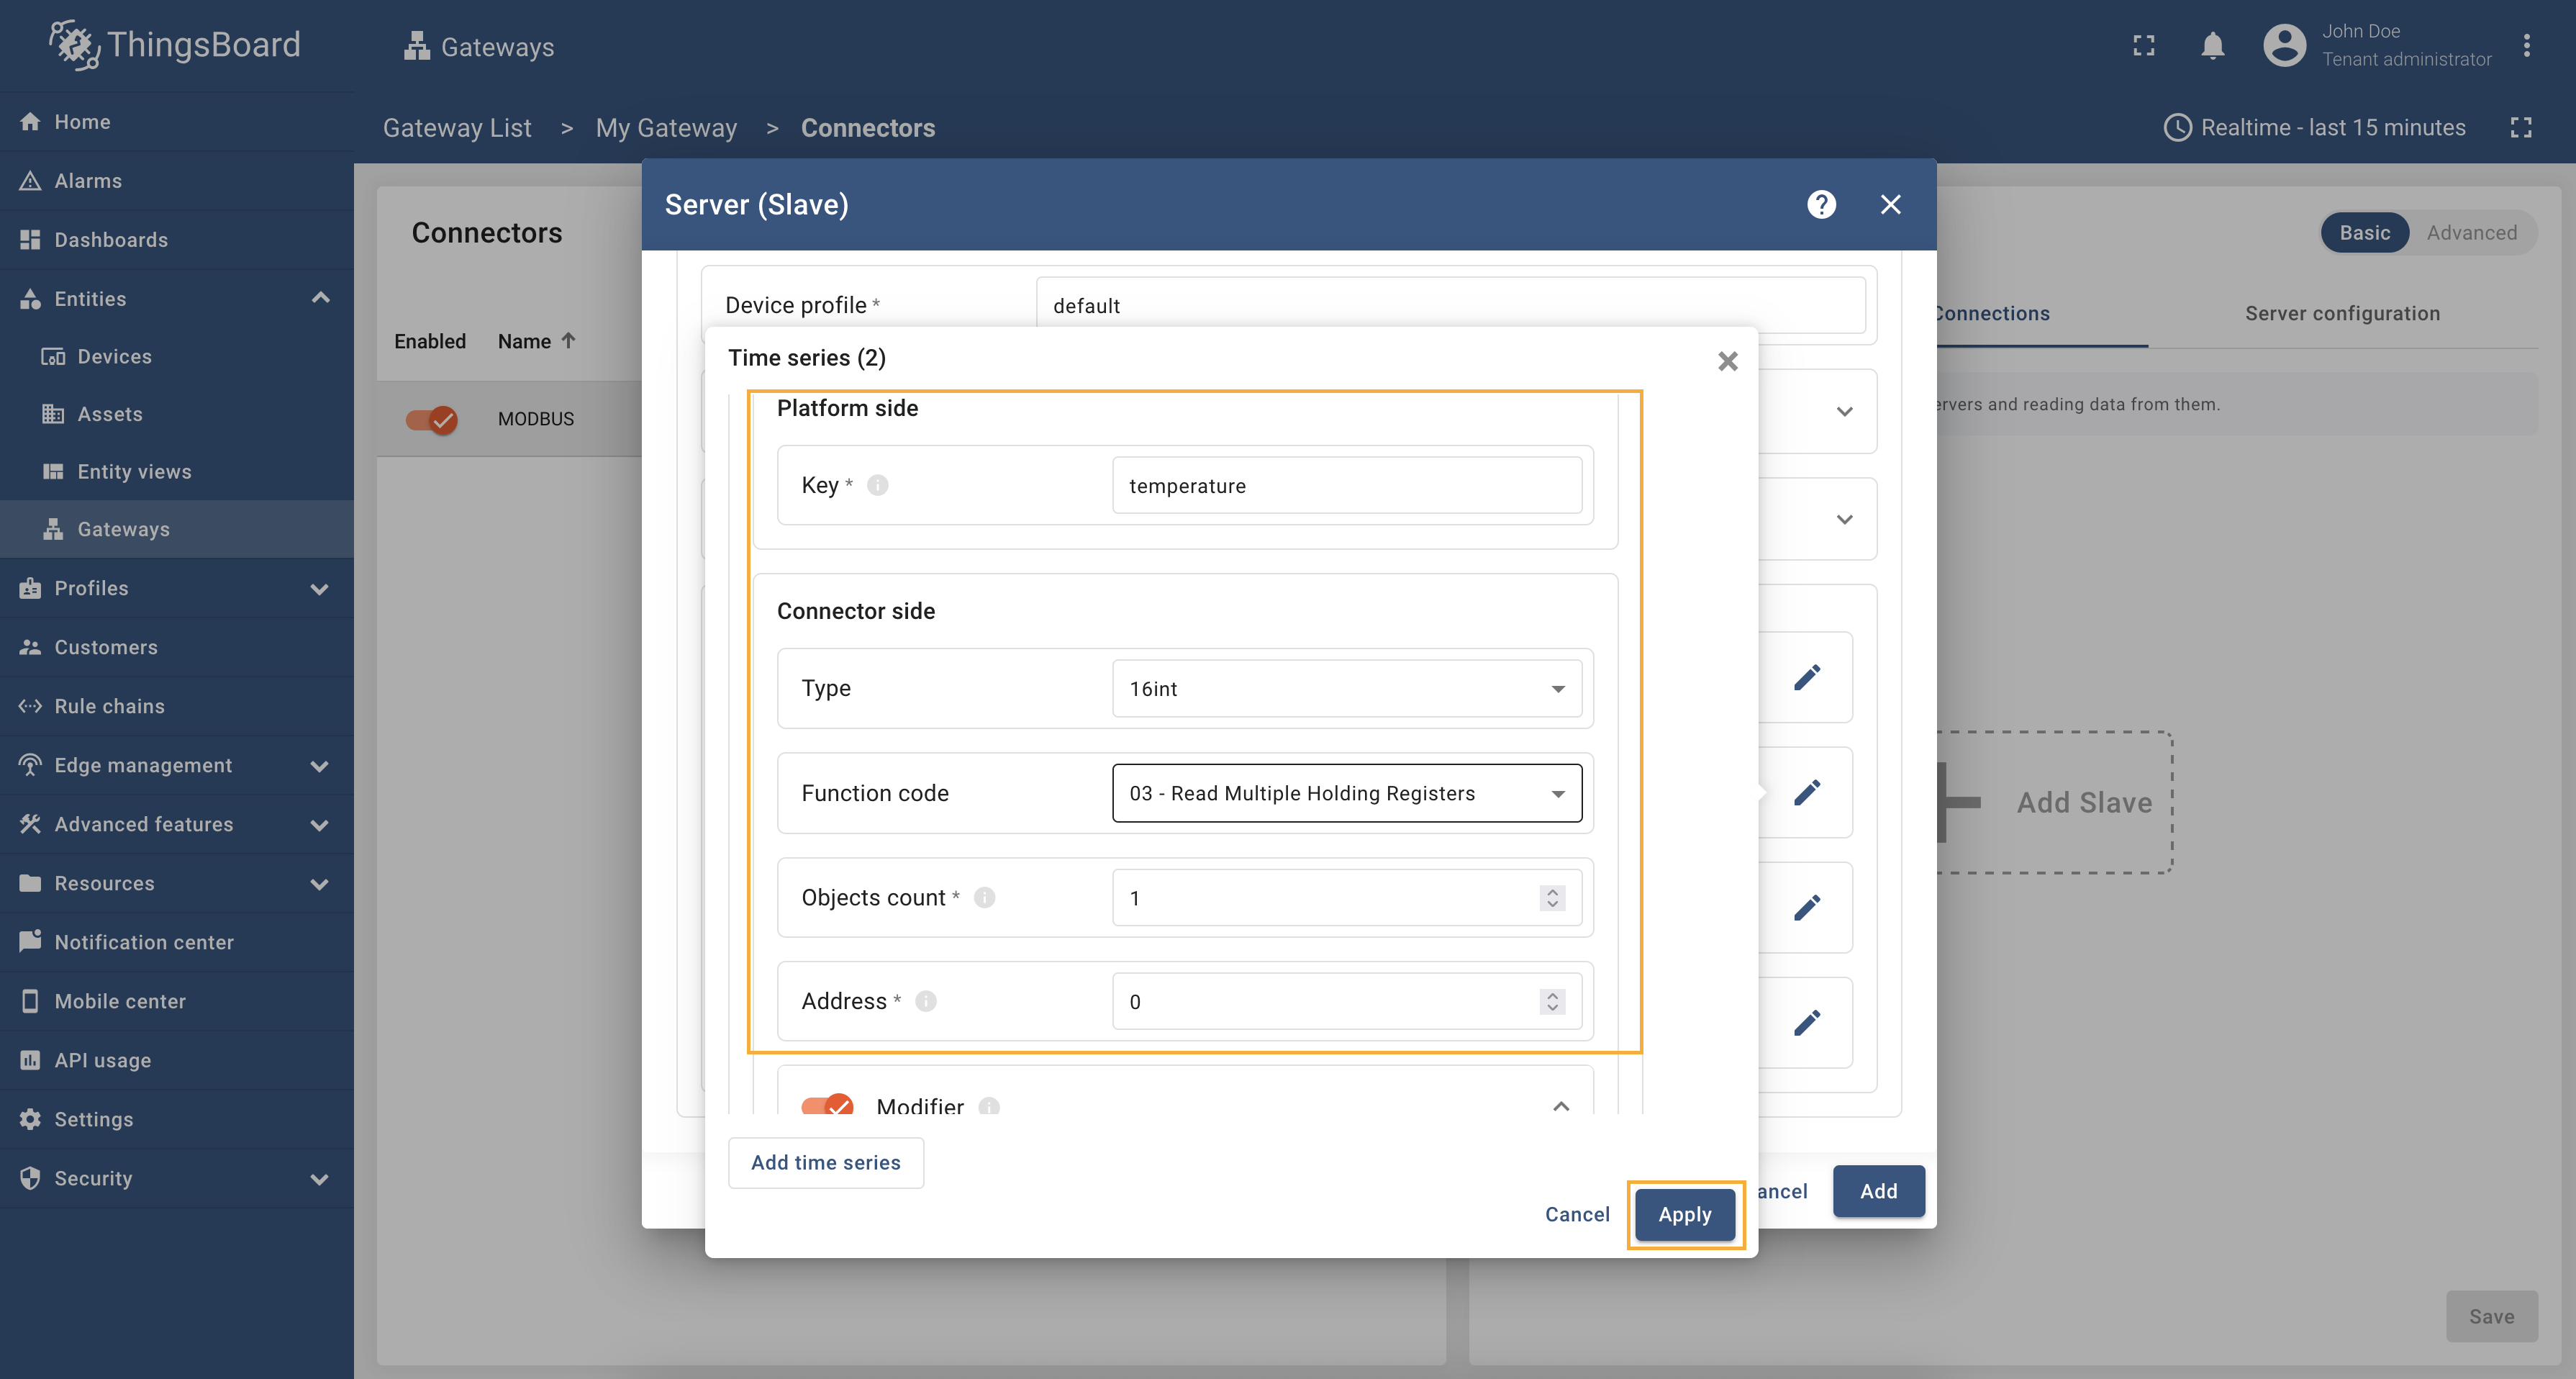Increment the Objects count stepper
The width and height of the screenshot is (2576, 1379).
pos(1552,891)
